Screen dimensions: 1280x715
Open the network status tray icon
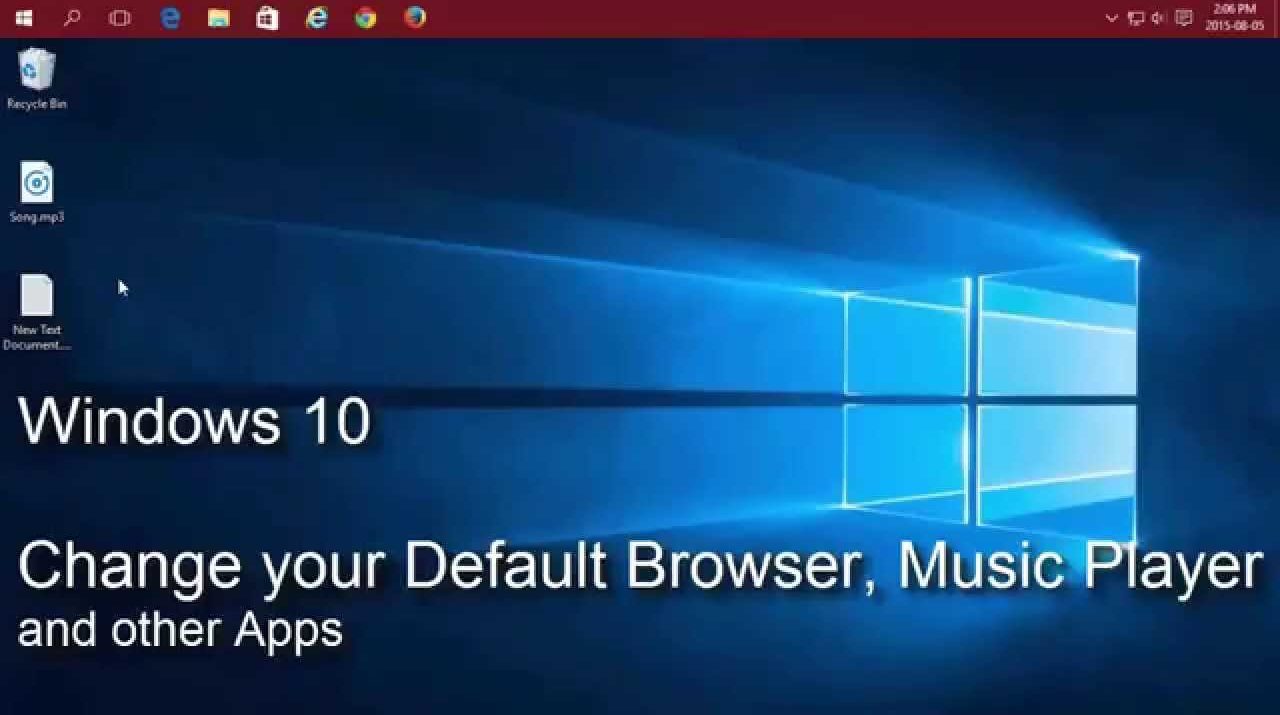pos(1135,18)
